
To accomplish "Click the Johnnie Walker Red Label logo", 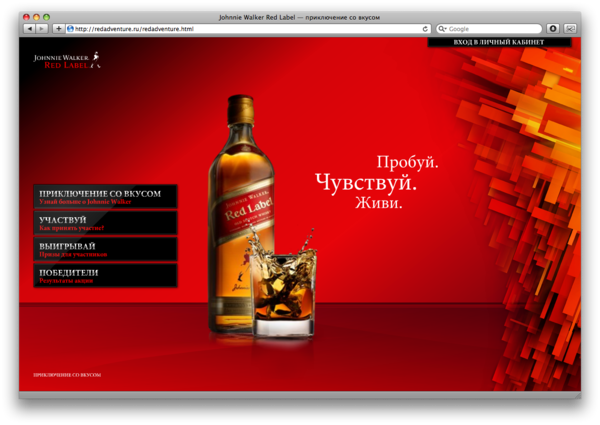I will tap(67, 61).
